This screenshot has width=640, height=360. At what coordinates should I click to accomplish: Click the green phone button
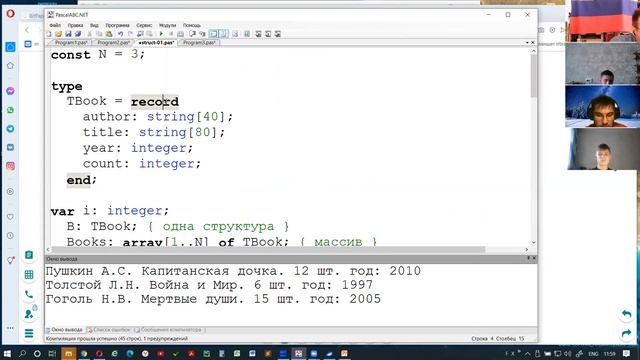coord(29,294)
